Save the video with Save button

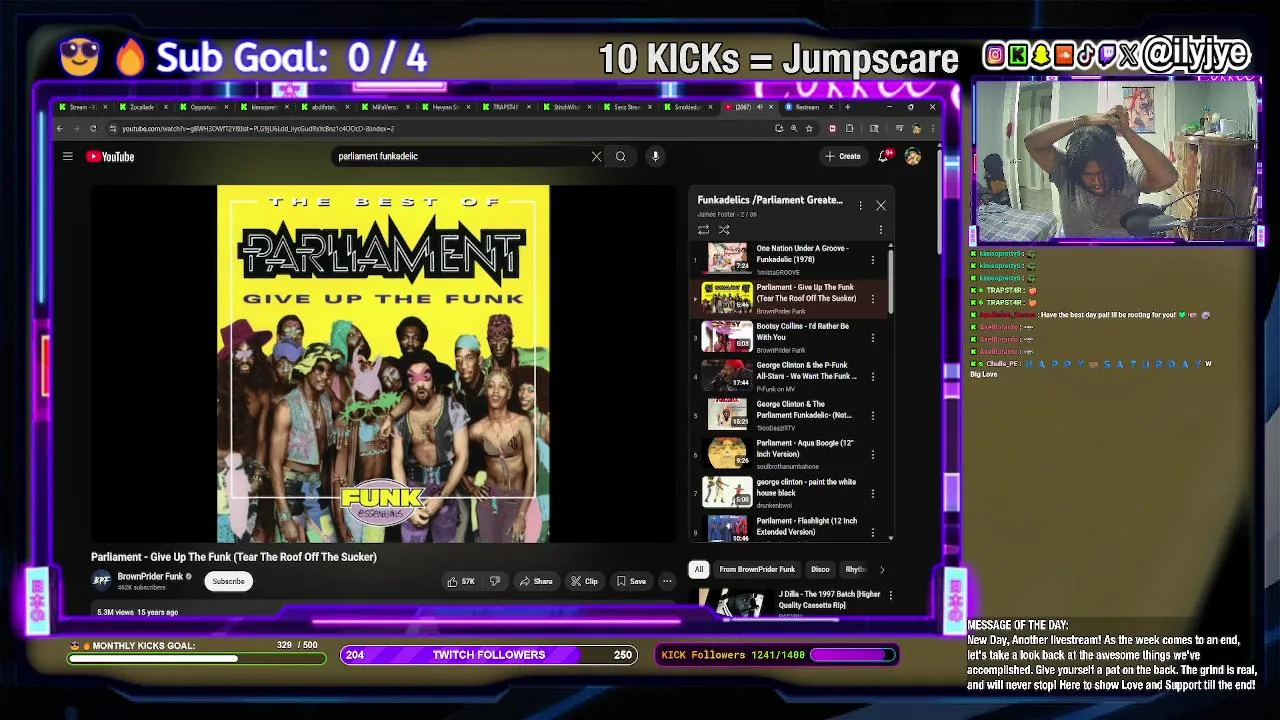[631, 581]
